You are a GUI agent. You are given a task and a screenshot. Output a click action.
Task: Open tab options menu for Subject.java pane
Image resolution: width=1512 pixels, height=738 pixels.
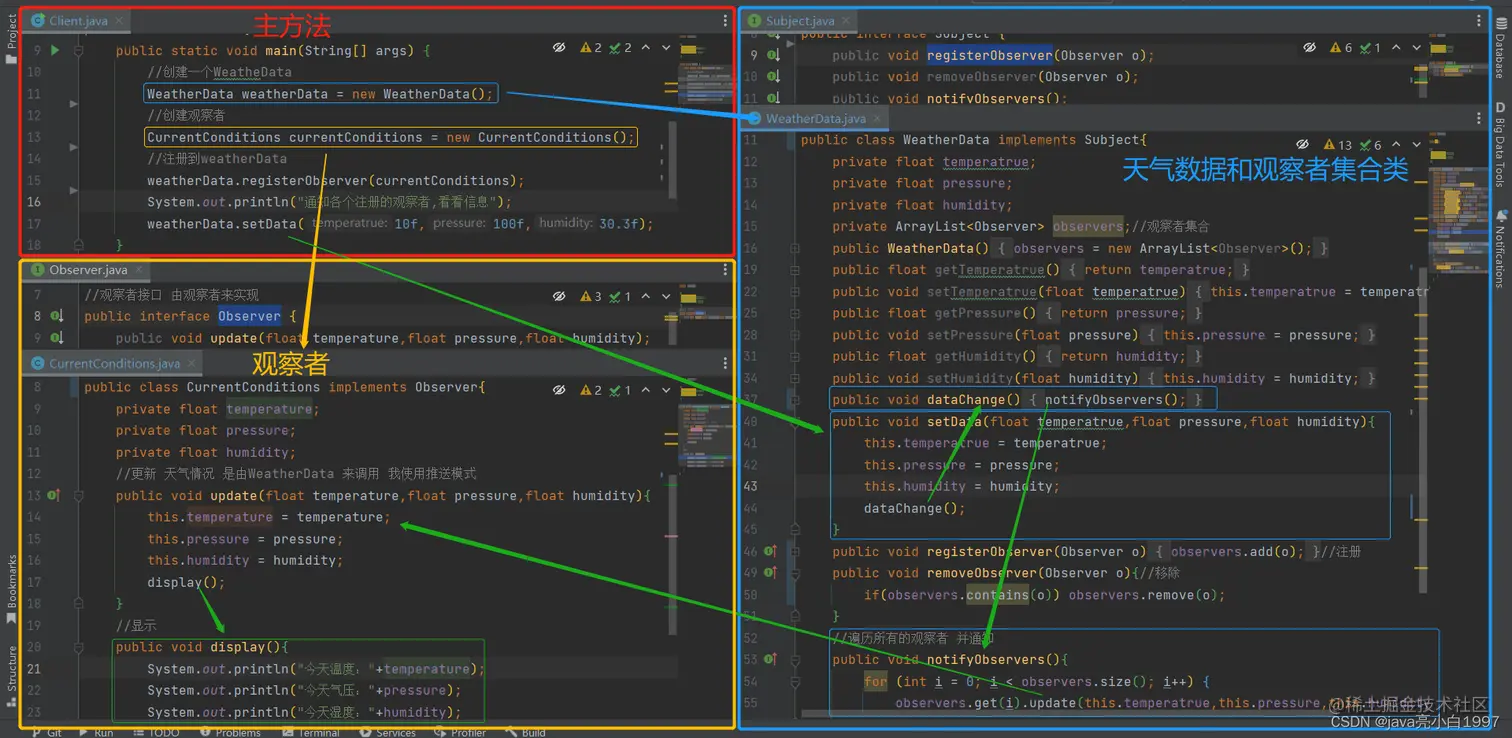1479,20
